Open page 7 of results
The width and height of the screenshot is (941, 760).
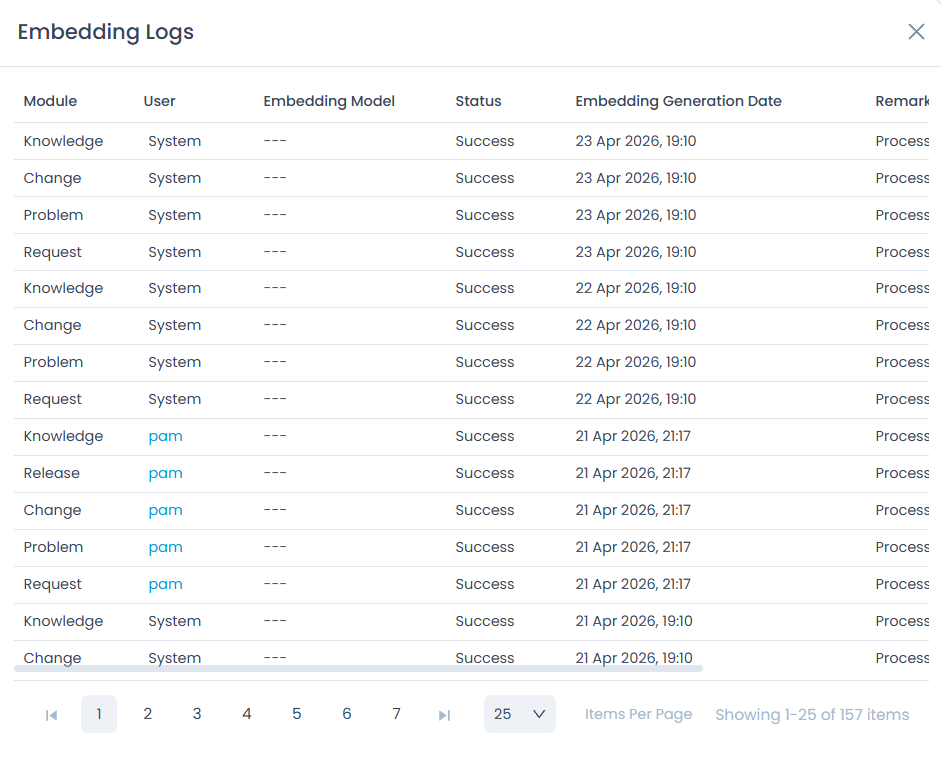pyautogui.click(x=397, y=714)
